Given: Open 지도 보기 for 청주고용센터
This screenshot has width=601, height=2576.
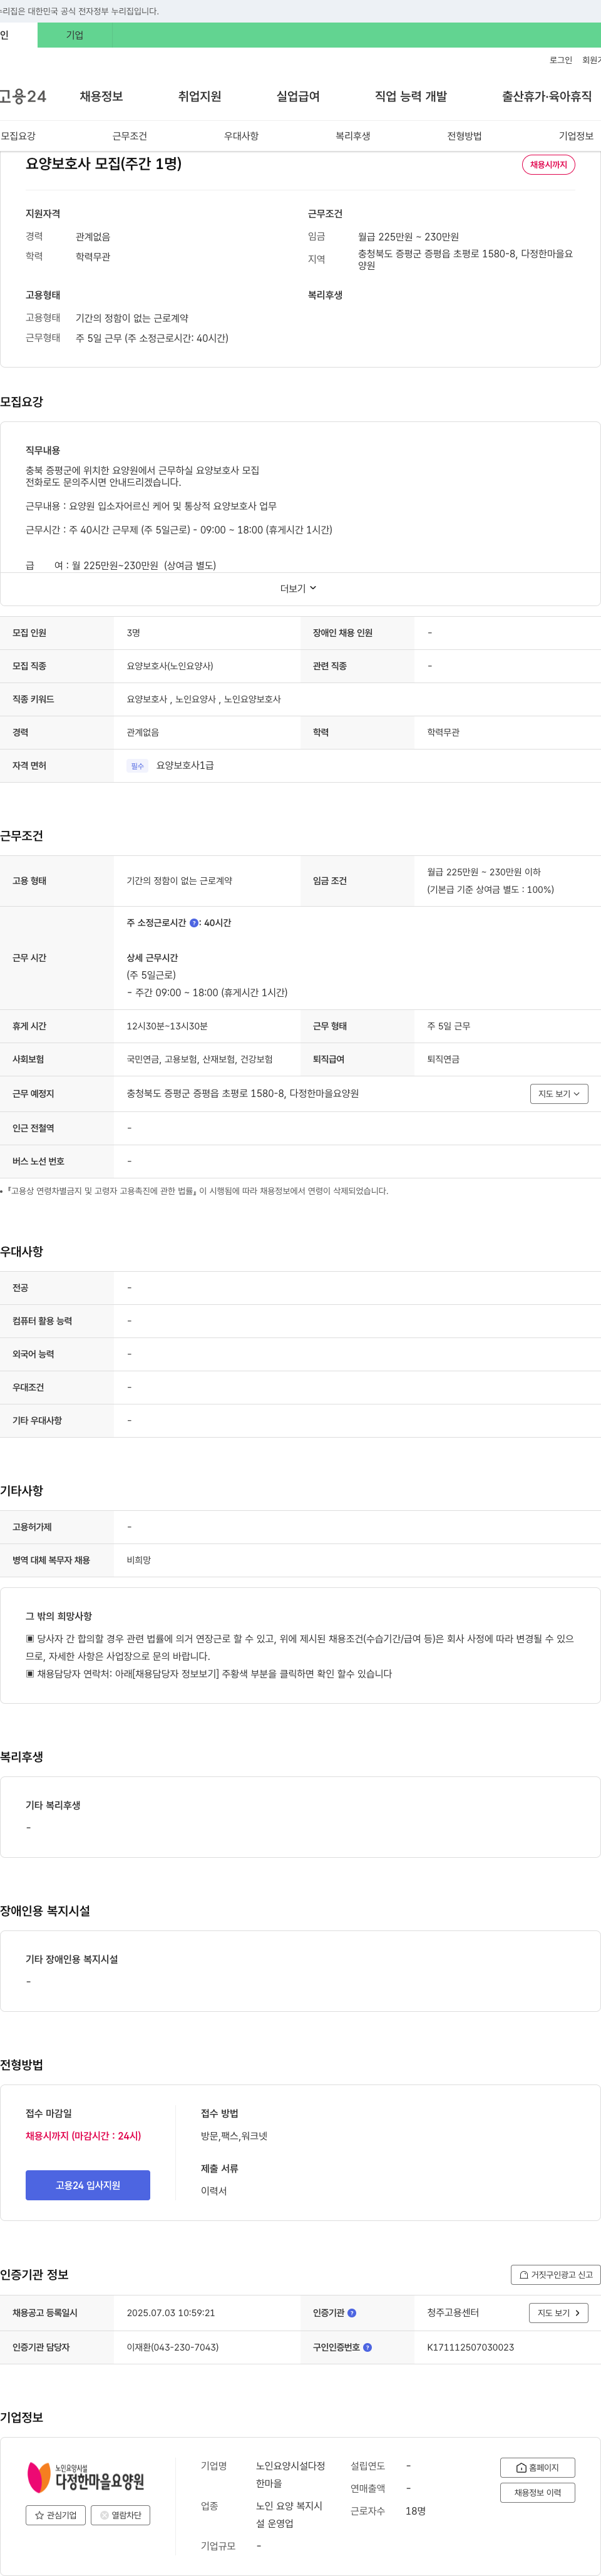Looking at the screenshot, I should [558, 2313].
